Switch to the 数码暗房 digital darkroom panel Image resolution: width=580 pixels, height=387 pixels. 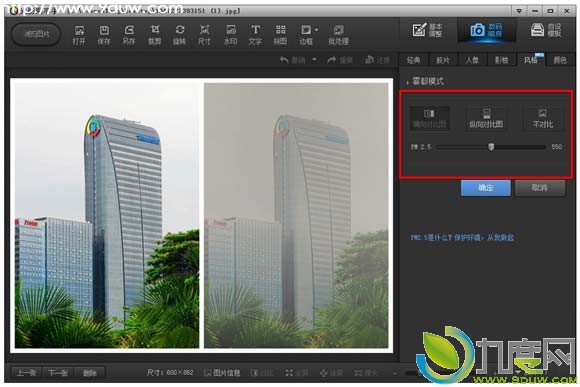coord(486,30)
